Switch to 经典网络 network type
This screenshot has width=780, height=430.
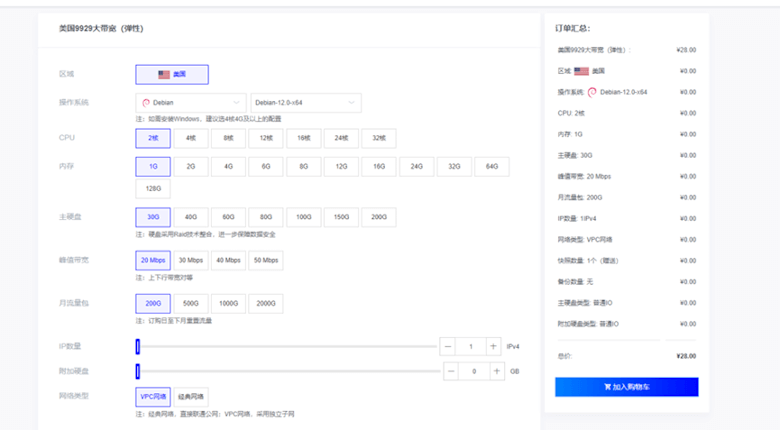tap(191, 397)
